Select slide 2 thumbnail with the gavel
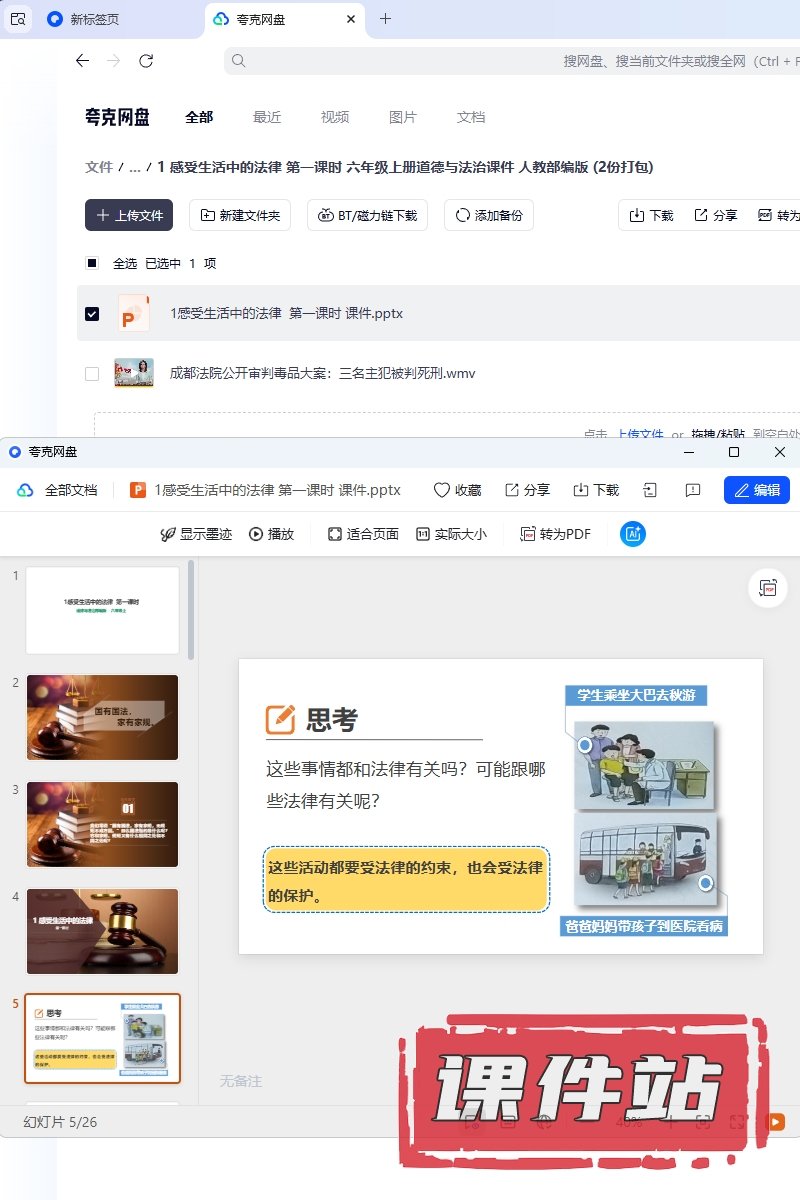The width and height of the screenshot is (800, 1200). pos(102,717)
